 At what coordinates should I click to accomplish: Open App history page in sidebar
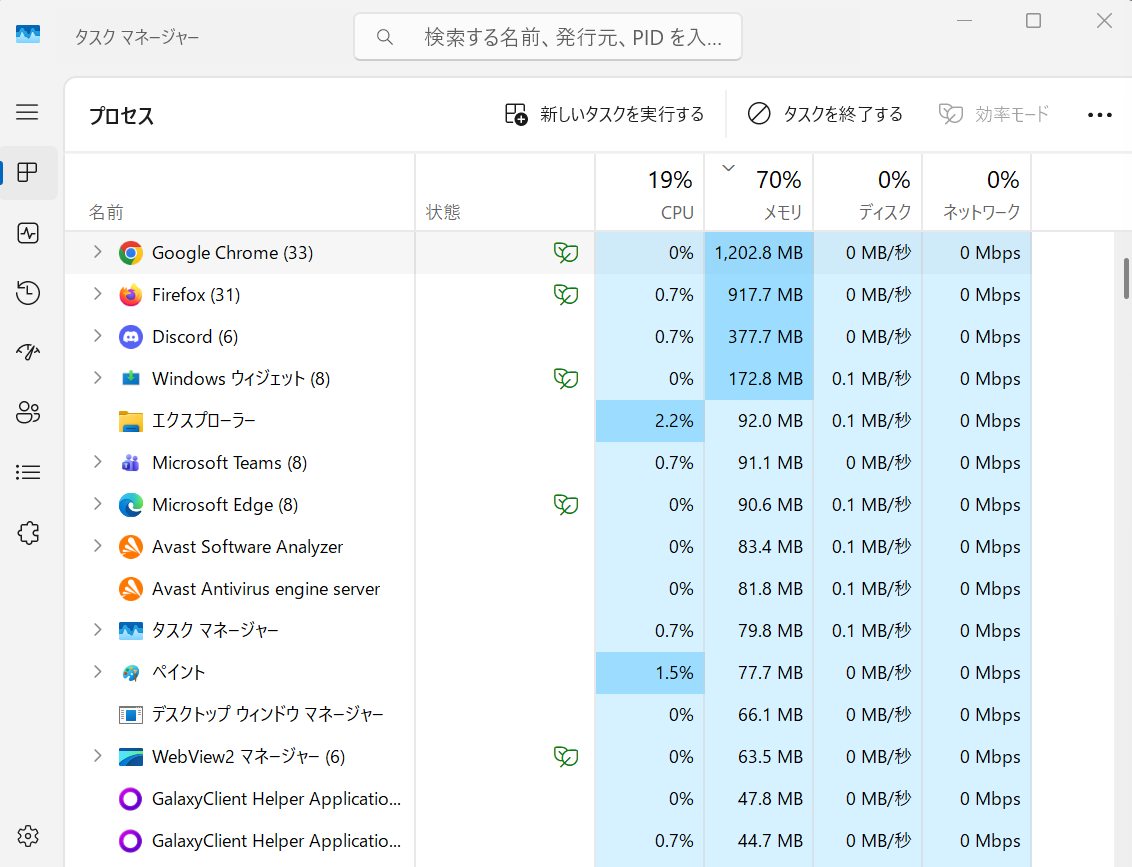point(28,293)
